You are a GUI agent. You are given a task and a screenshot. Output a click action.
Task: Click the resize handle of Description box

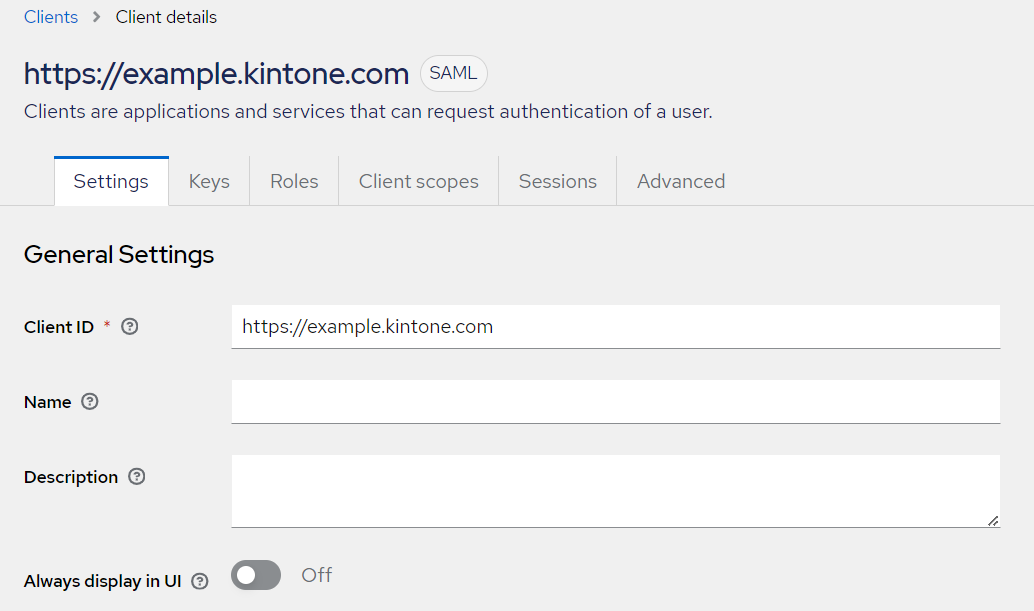tap(992, 520)
